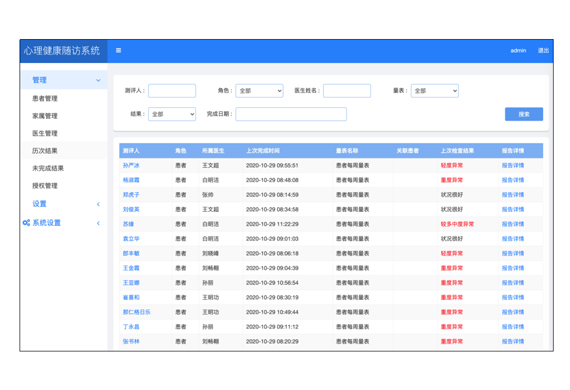The height and width of the screenshot is (390, 570).
Task: Open 授权管理 in the sidebar
Action: click(x=45, y=186)
